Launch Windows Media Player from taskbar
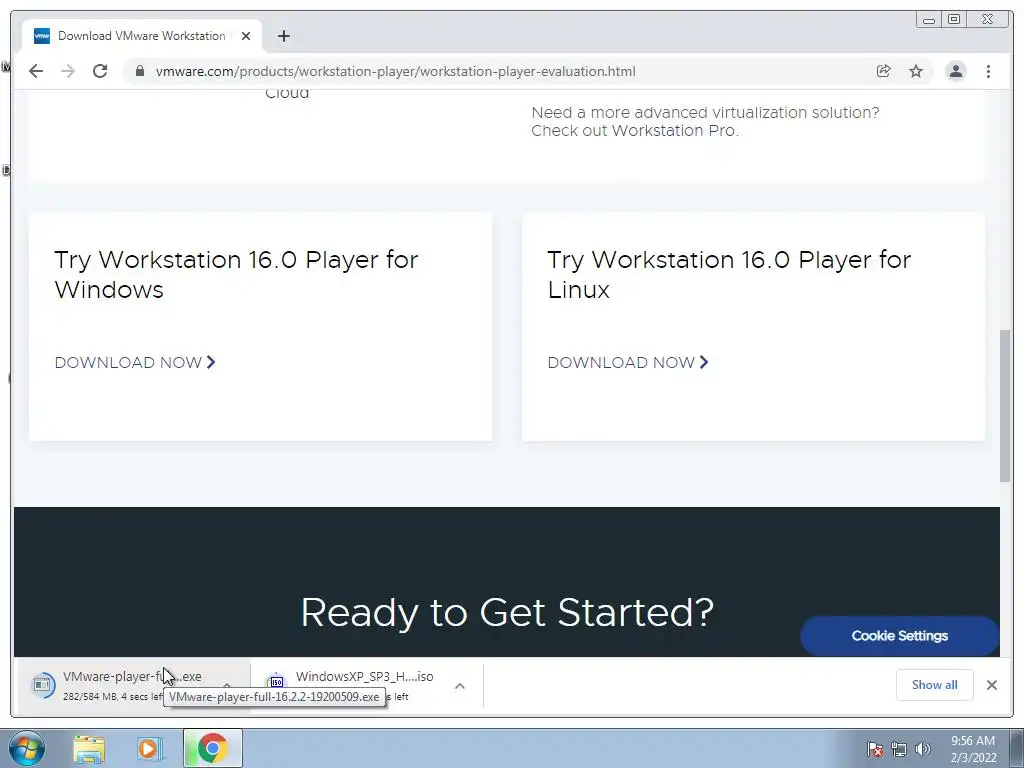 click(x=150, y=749)
